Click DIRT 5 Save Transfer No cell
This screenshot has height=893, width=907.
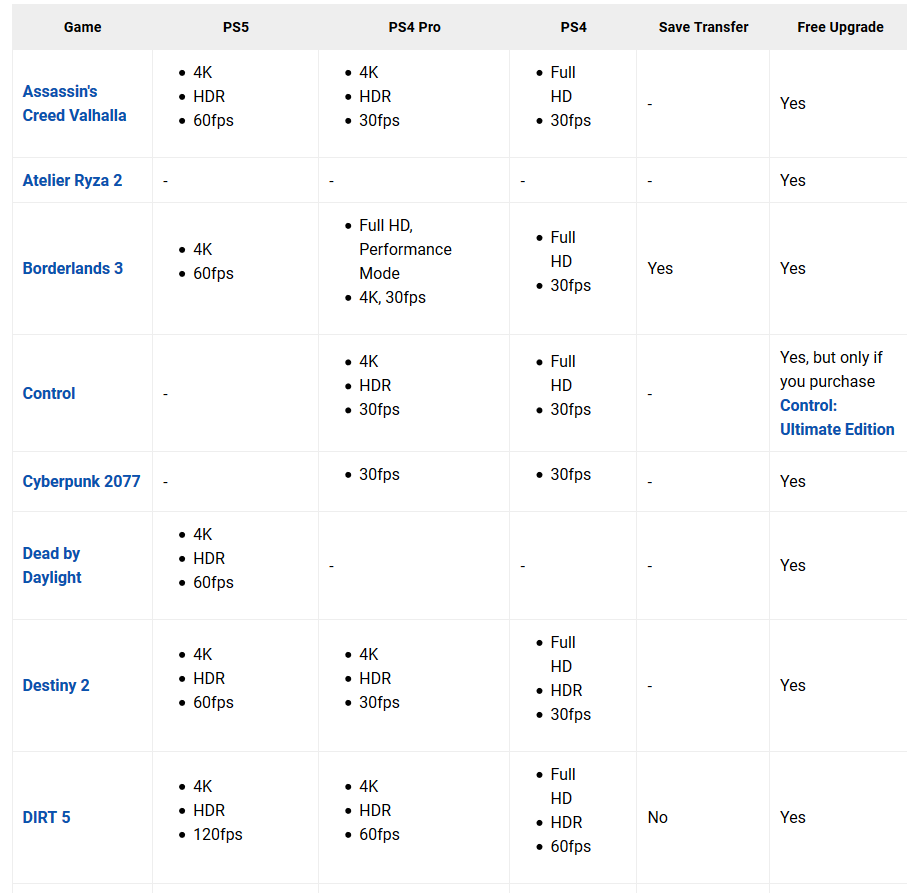click(x=658, y=817)
